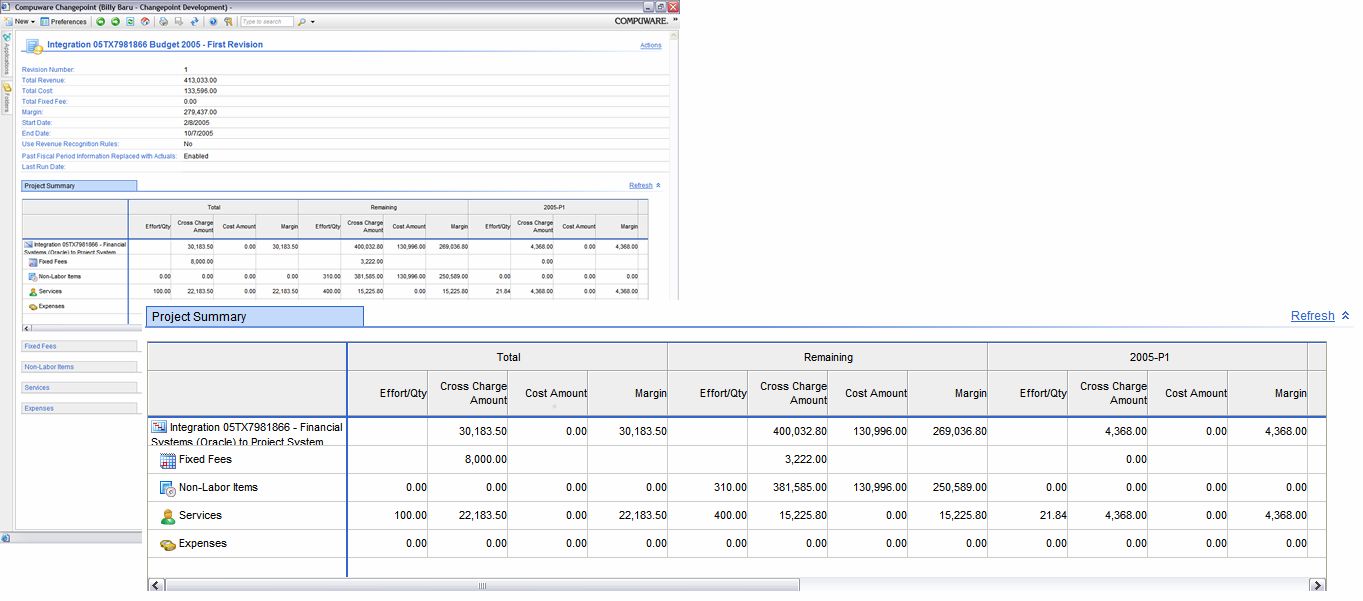Click the blue sync arrows toolbar icon

tap(193, 21)
